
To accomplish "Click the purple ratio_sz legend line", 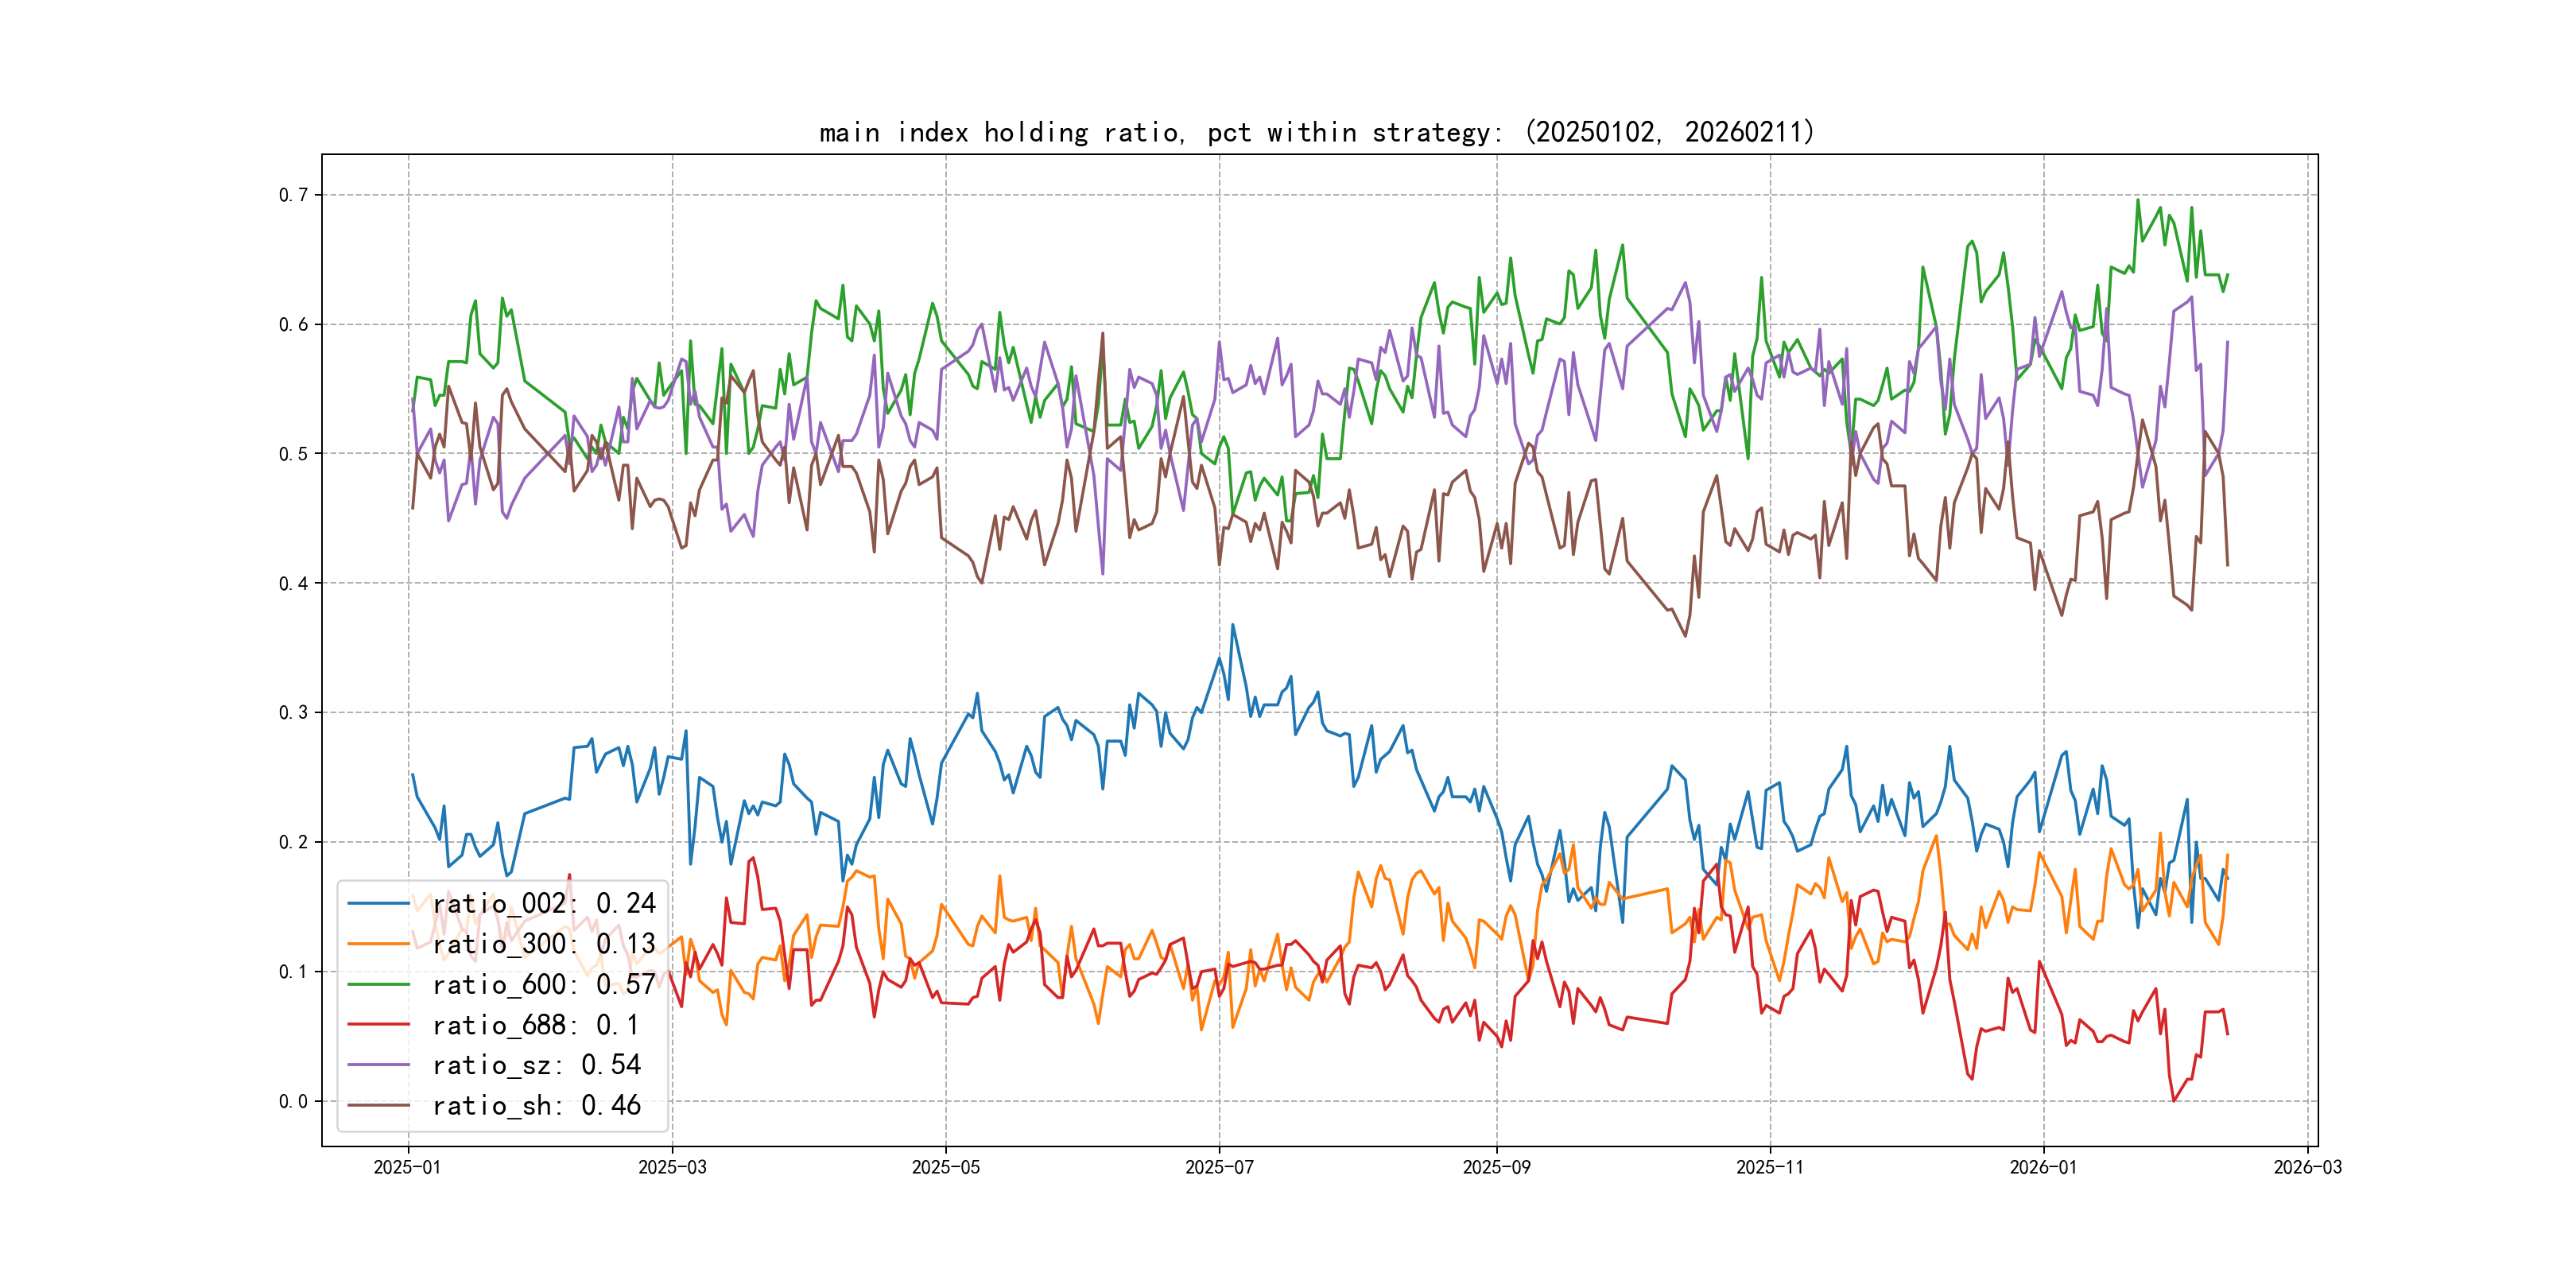I will click(x=378, y=1065).
